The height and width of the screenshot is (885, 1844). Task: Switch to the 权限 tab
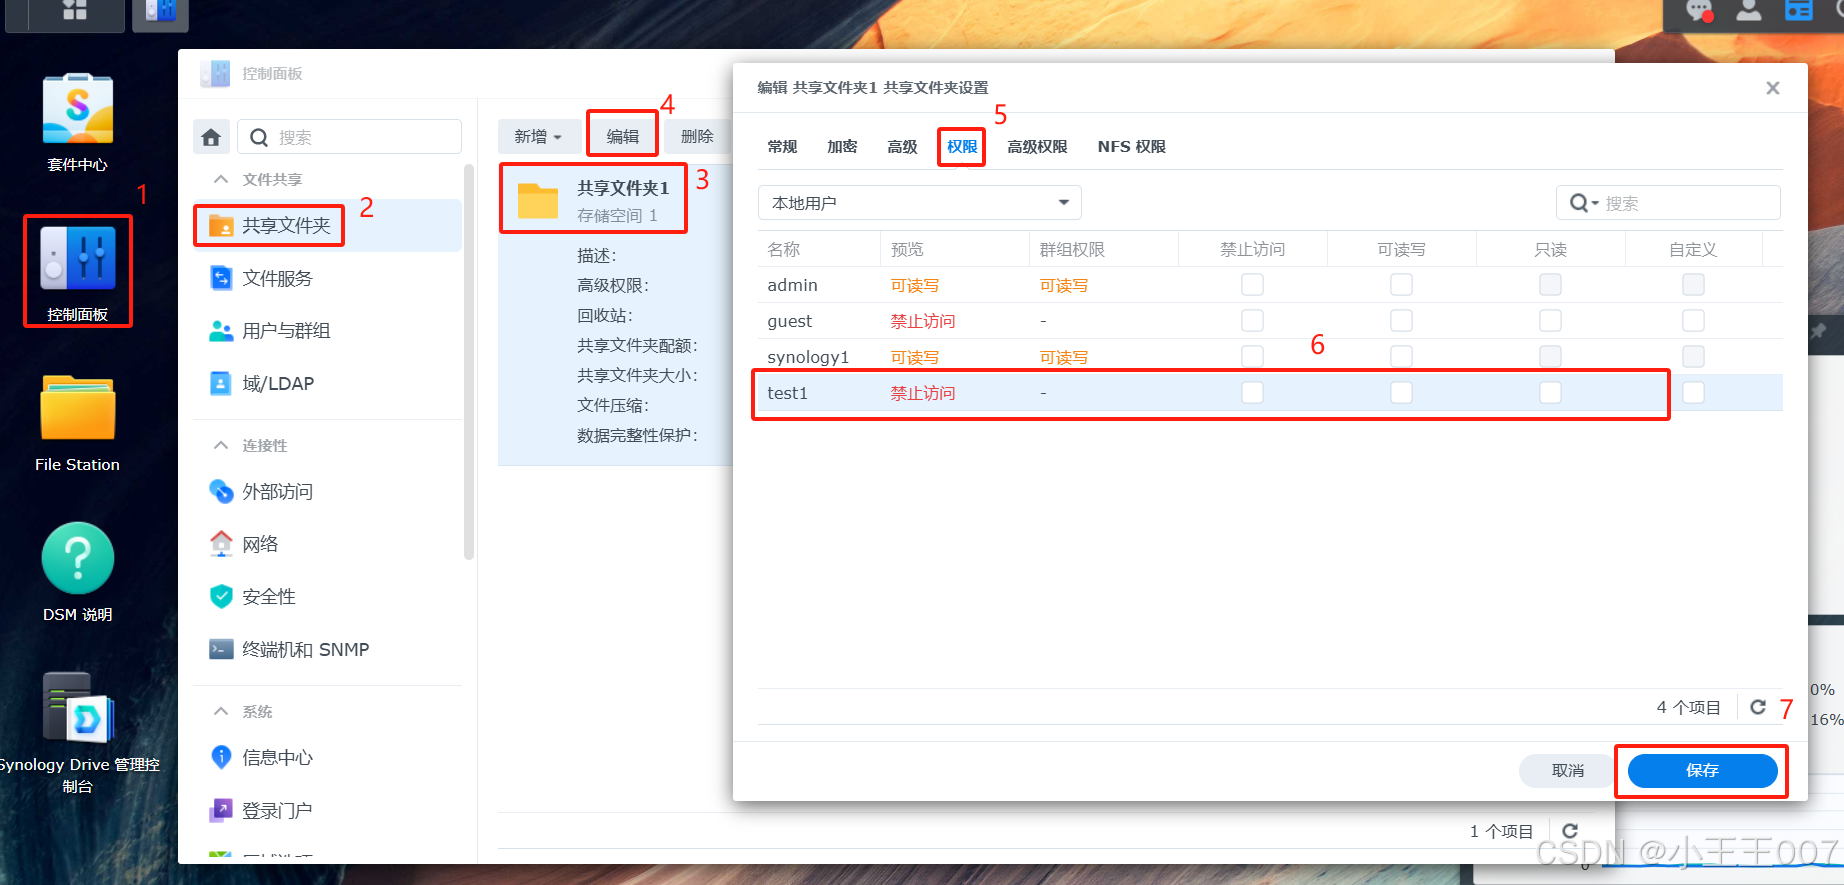coord(962,147)
